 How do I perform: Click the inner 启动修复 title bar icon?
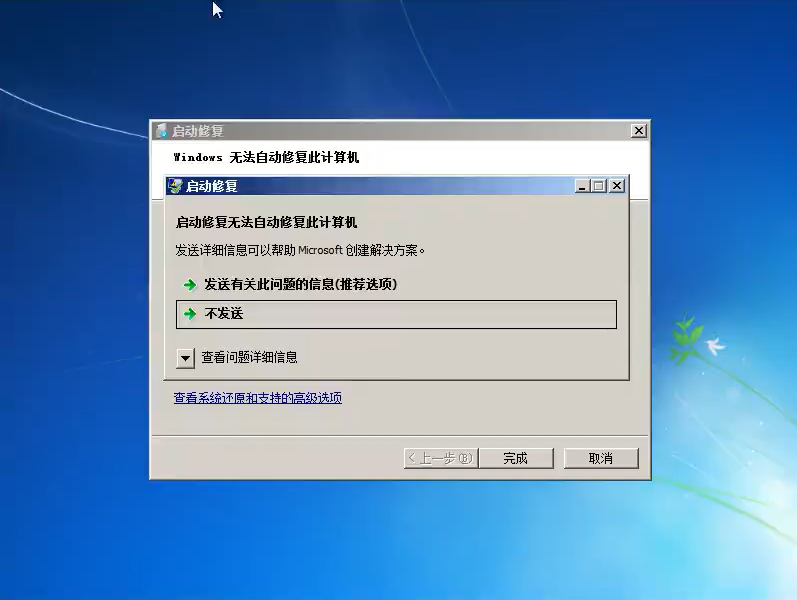click(175, 186)
